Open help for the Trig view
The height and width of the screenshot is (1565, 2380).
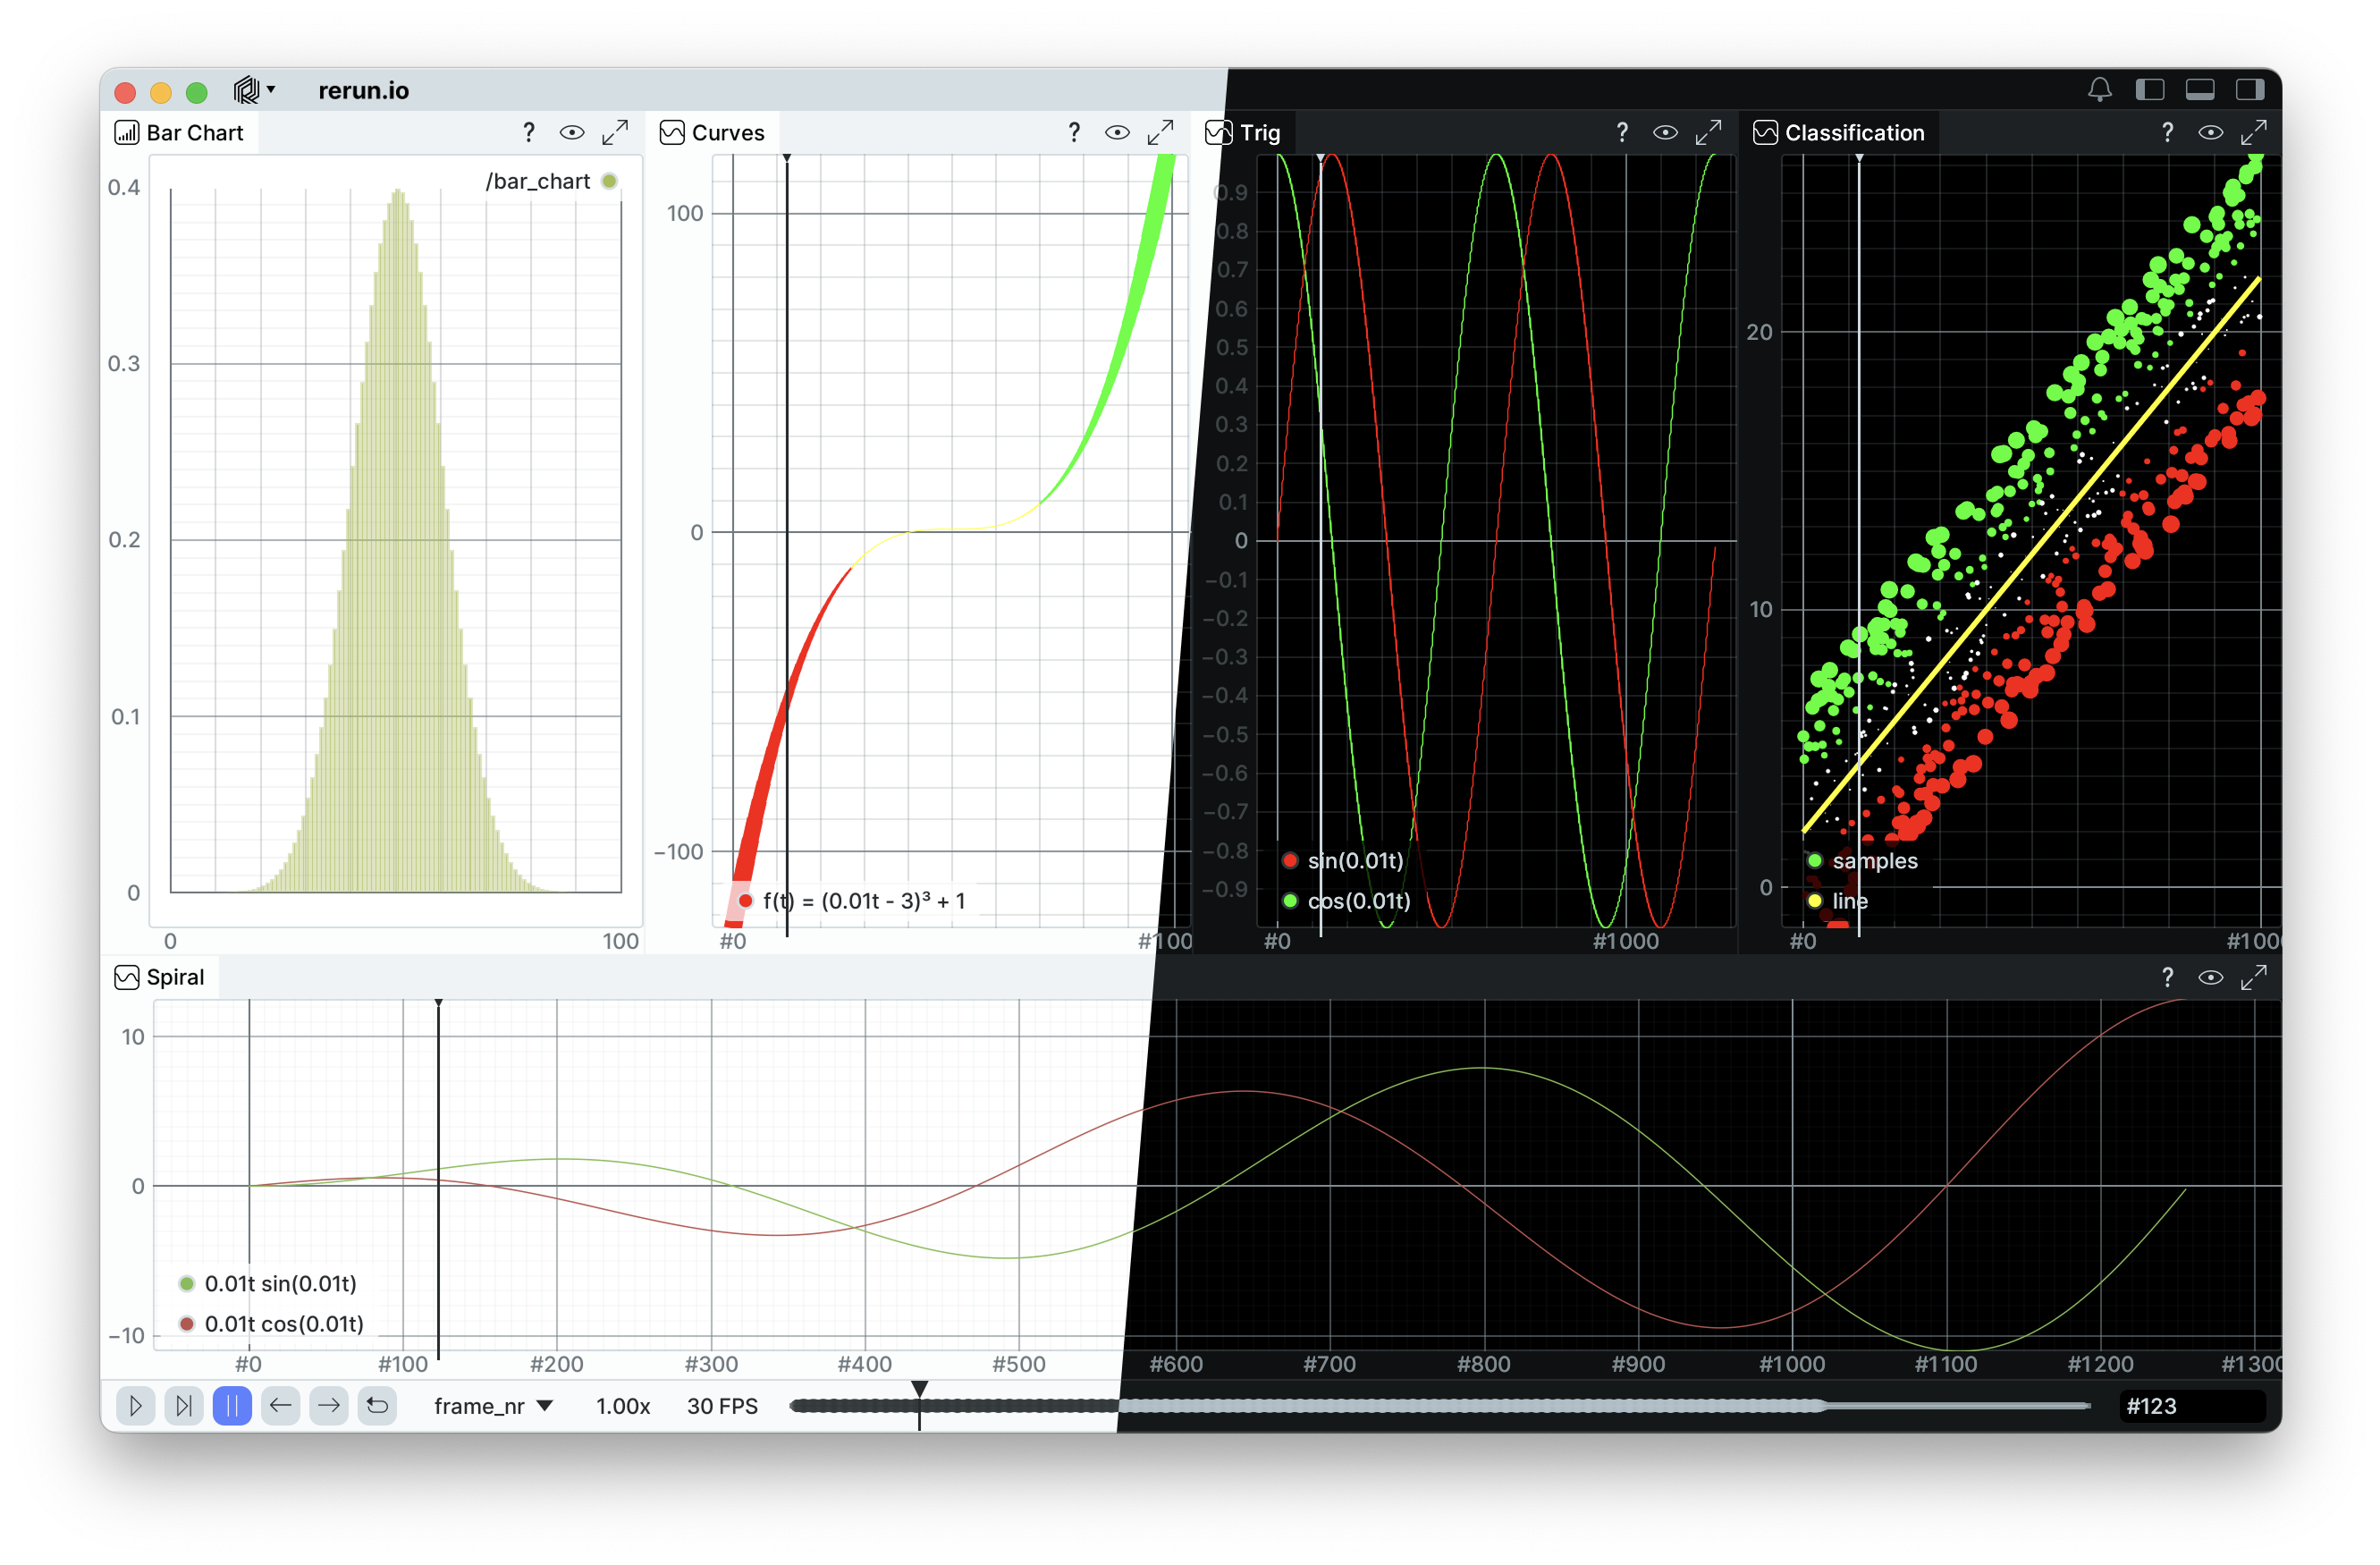tap(1621, 132)
